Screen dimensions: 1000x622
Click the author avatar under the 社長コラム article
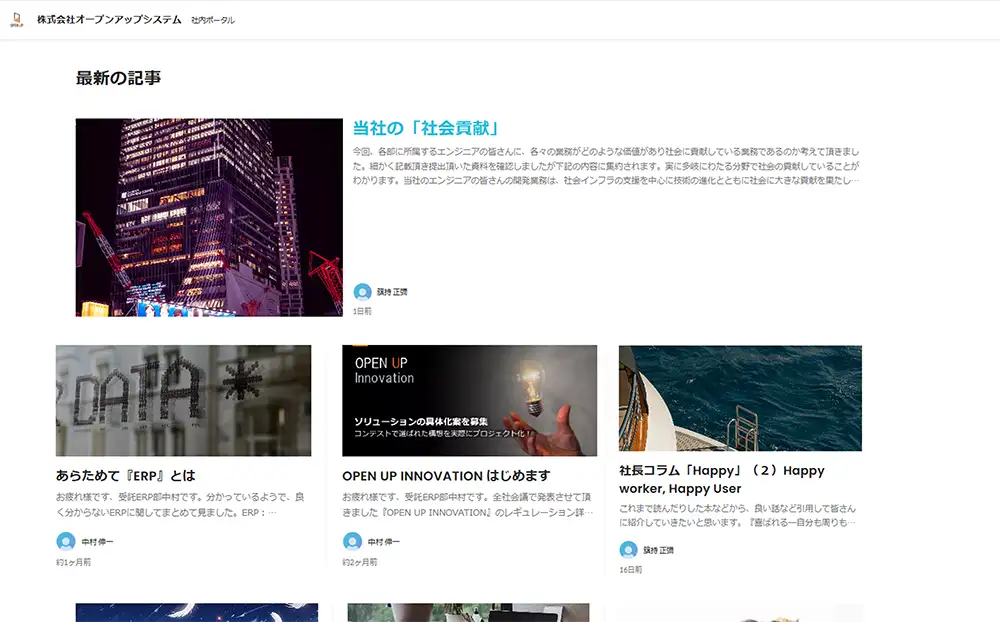(628, 550)
